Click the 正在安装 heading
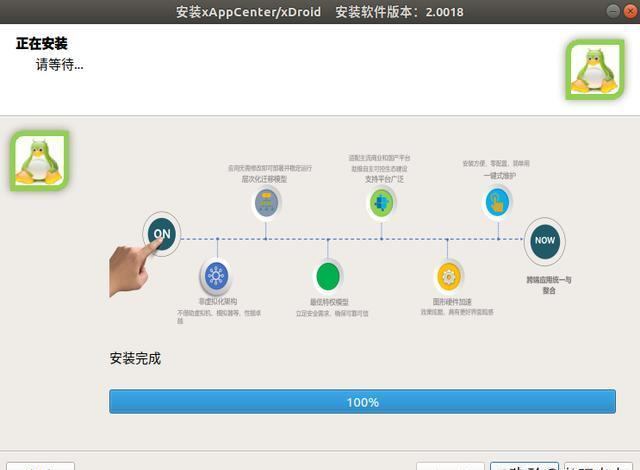 (x=42, y=44)
